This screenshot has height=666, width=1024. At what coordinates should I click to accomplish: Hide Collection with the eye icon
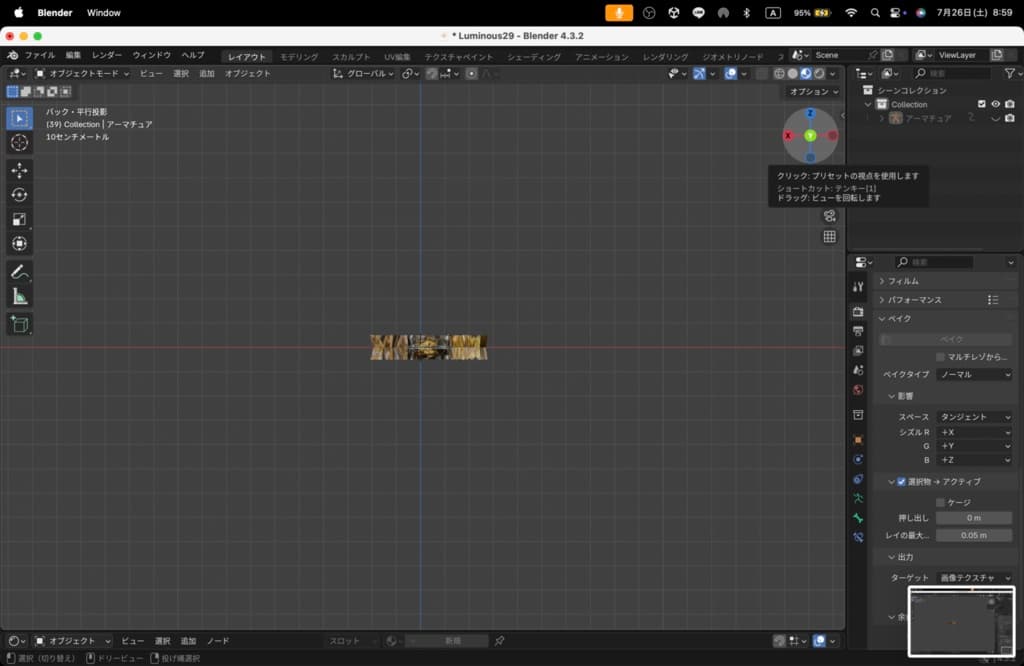pos(995,104)
